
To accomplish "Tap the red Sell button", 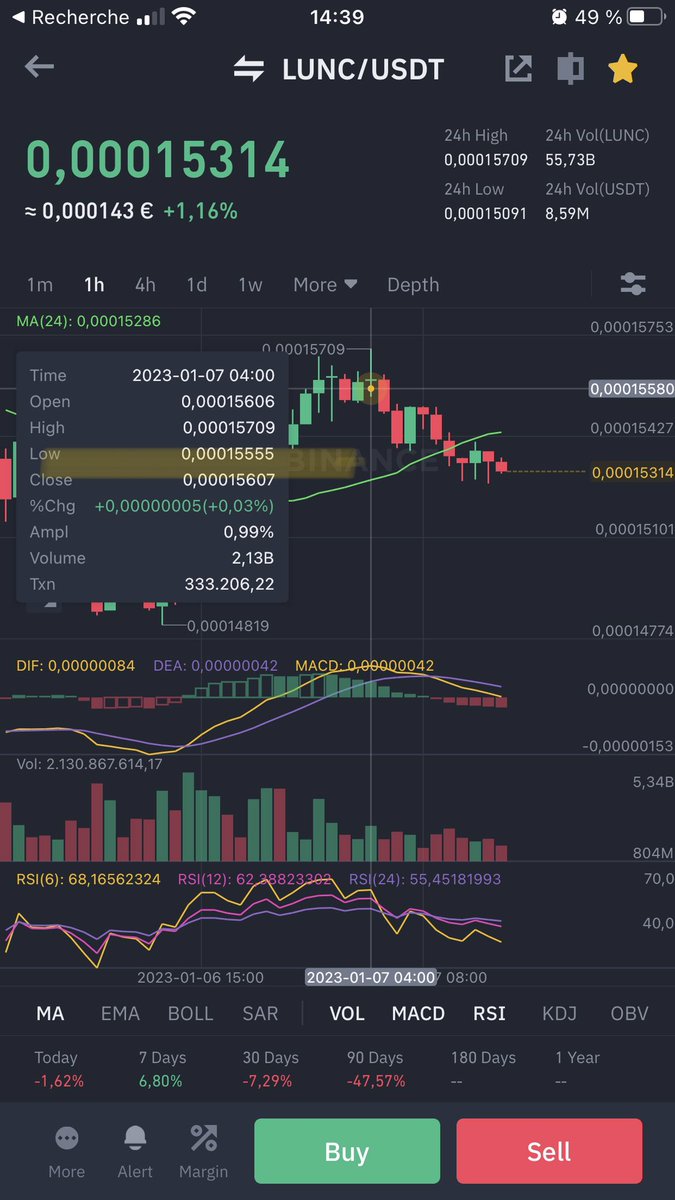I will click(549, 1152).
